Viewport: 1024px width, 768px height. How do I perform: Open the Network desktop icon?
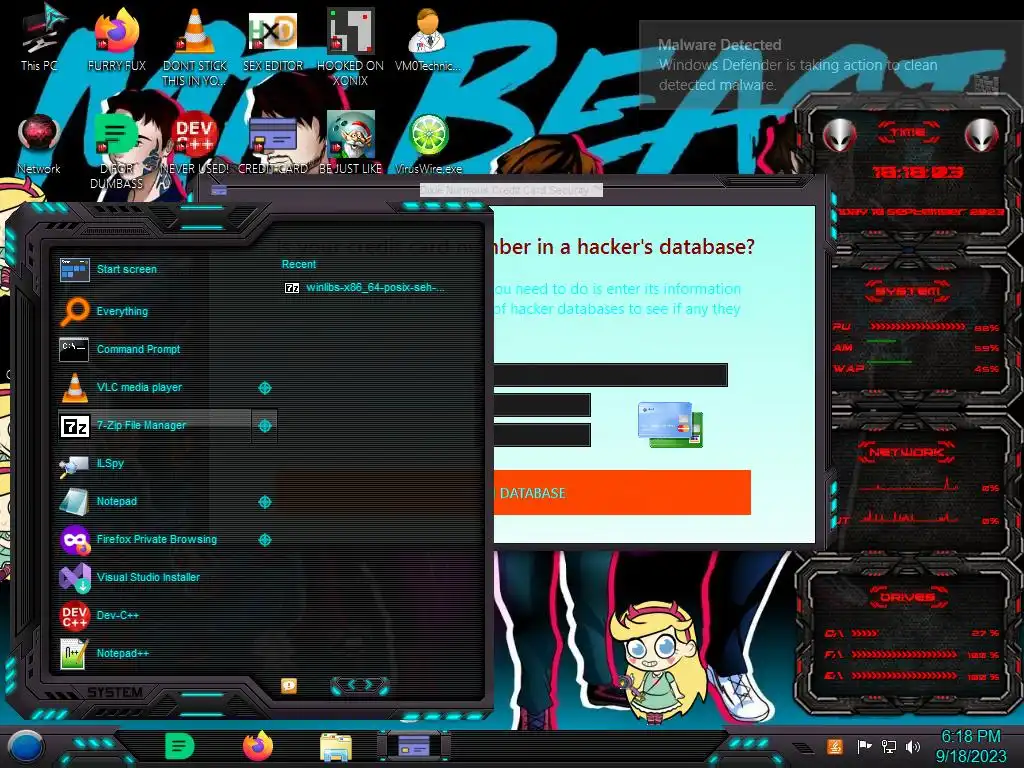coord(39,144)
